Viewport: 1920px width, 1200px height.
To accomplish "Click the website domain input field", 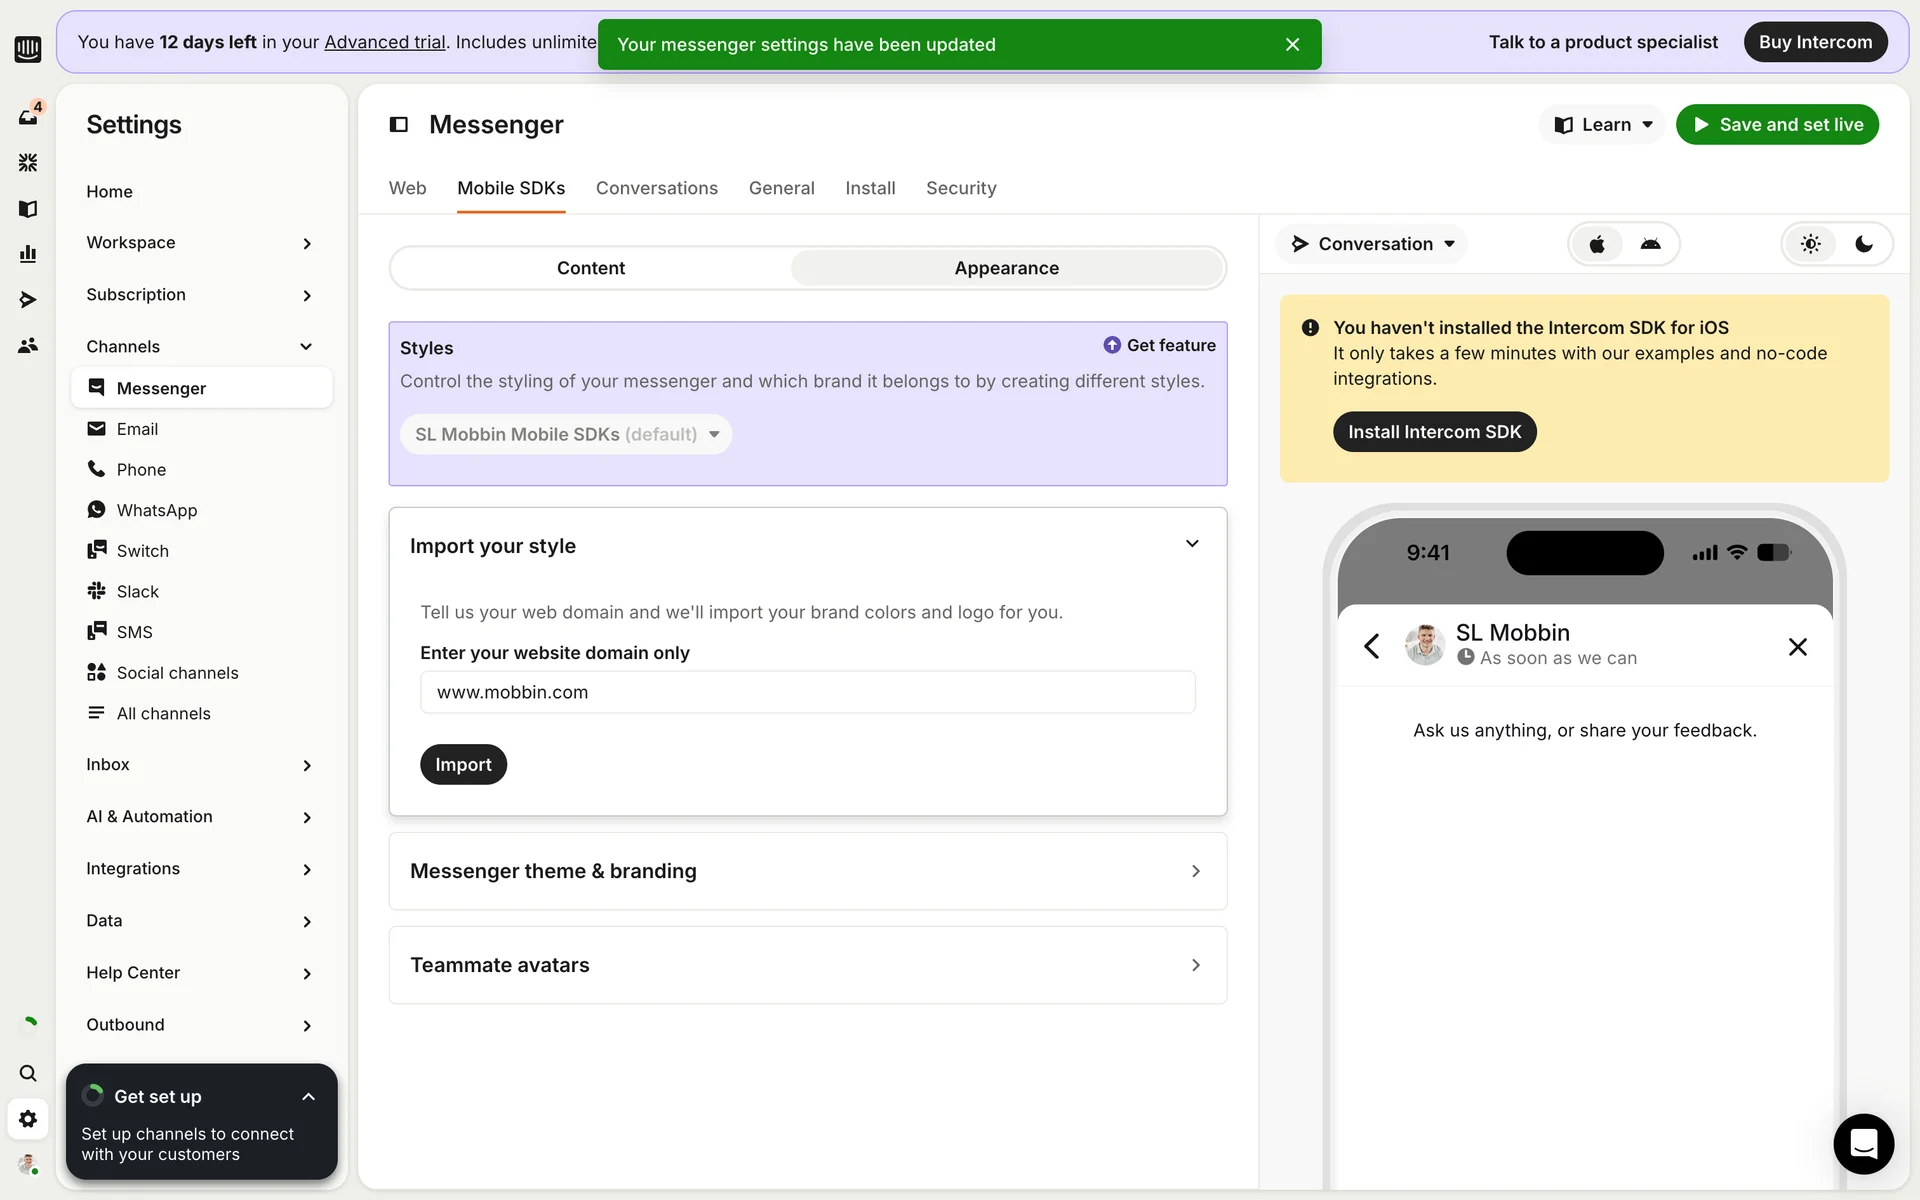I will pyautogui.click(x=807, y=692).
